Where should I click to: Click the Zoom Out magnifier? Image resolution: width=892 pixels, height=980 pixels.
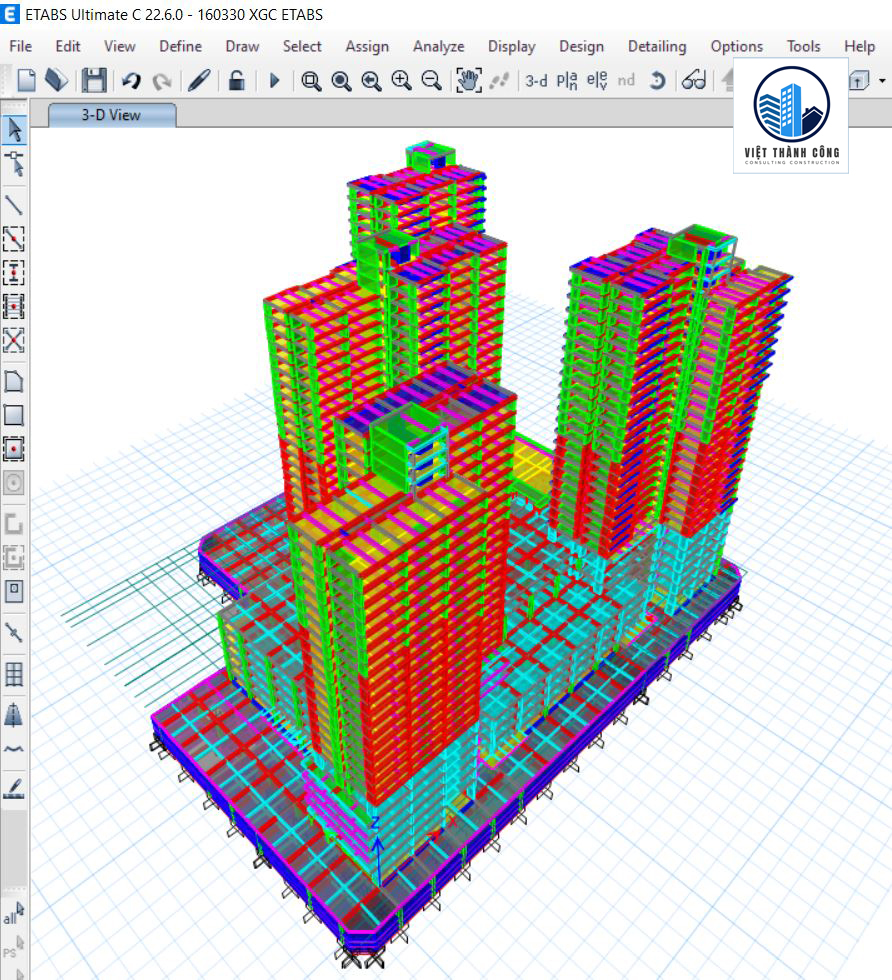pos(431,81)
